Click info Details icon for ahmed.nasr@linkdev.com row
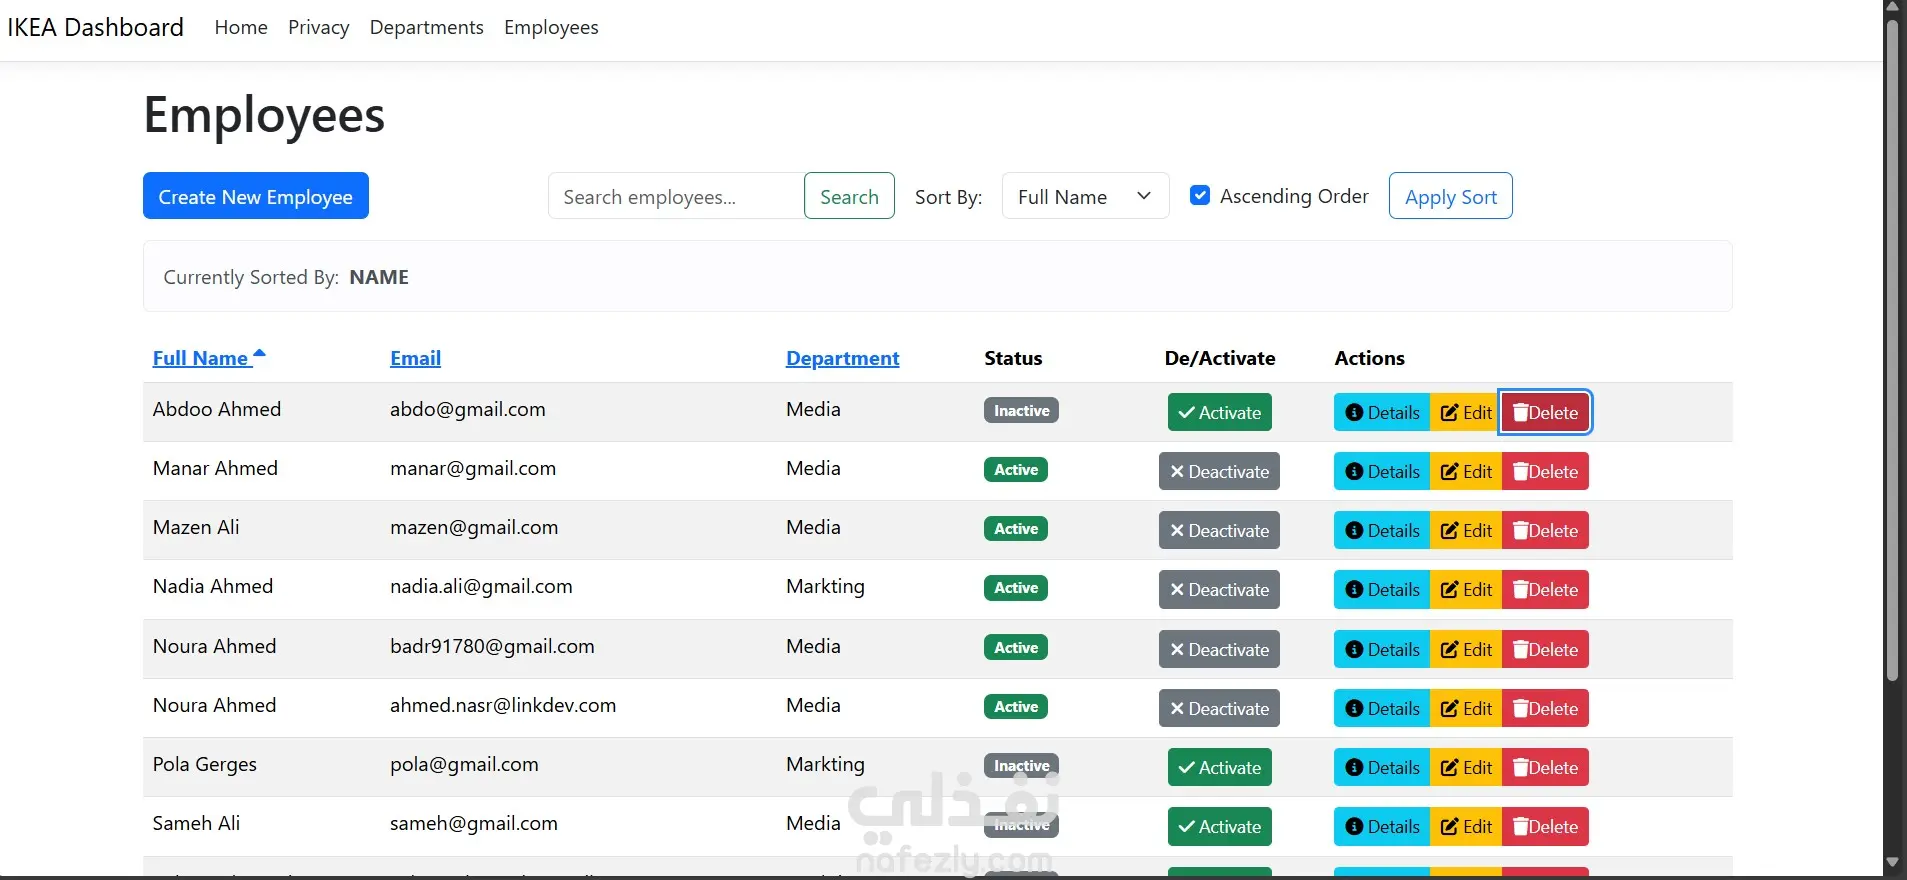The image size is (1907, 880). click(x=1354, y=709)
